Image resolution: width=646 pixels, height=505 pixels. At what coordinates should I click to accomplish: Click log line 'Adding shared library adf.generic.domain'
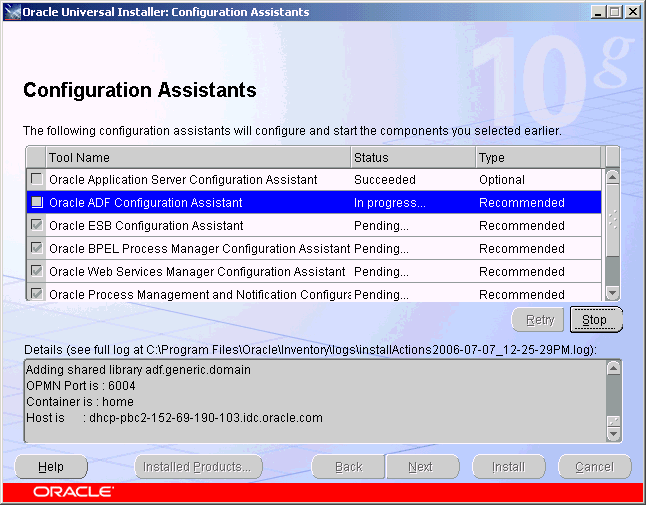click(x=138, y=370)
